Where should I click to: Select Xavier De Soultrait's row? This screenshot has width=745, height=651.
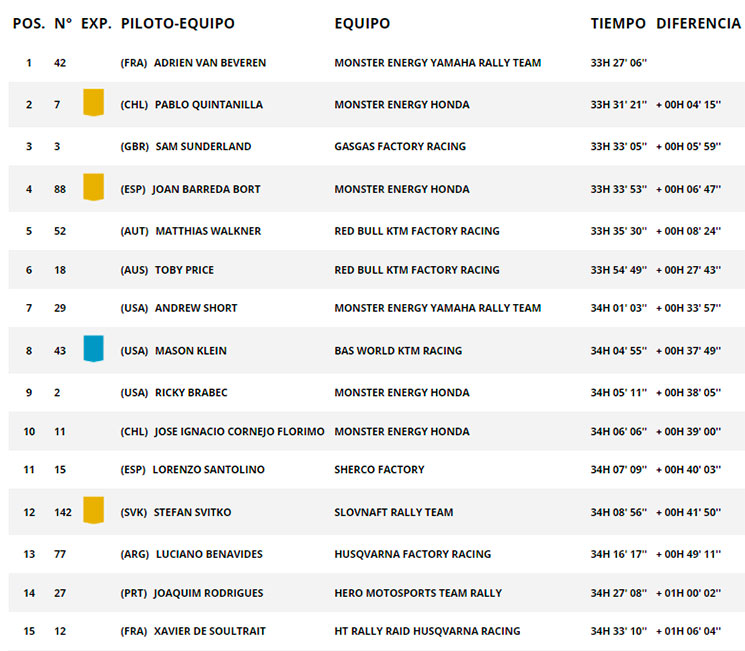[x=377, y=631]
